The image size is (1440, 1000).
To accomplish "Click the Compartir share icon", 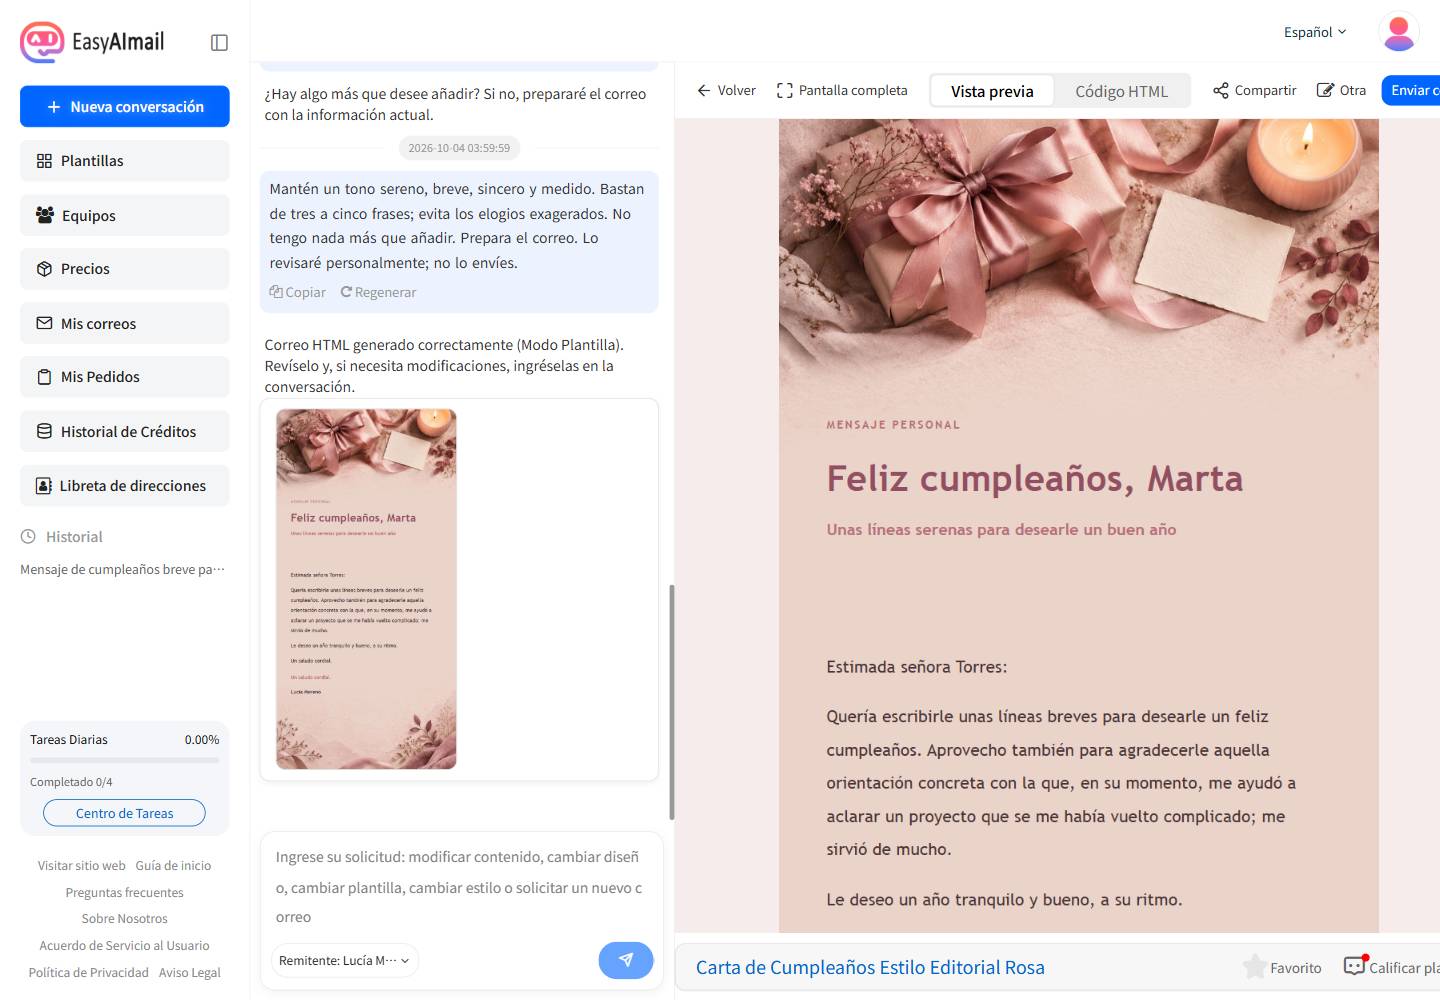I will 1220,90.
